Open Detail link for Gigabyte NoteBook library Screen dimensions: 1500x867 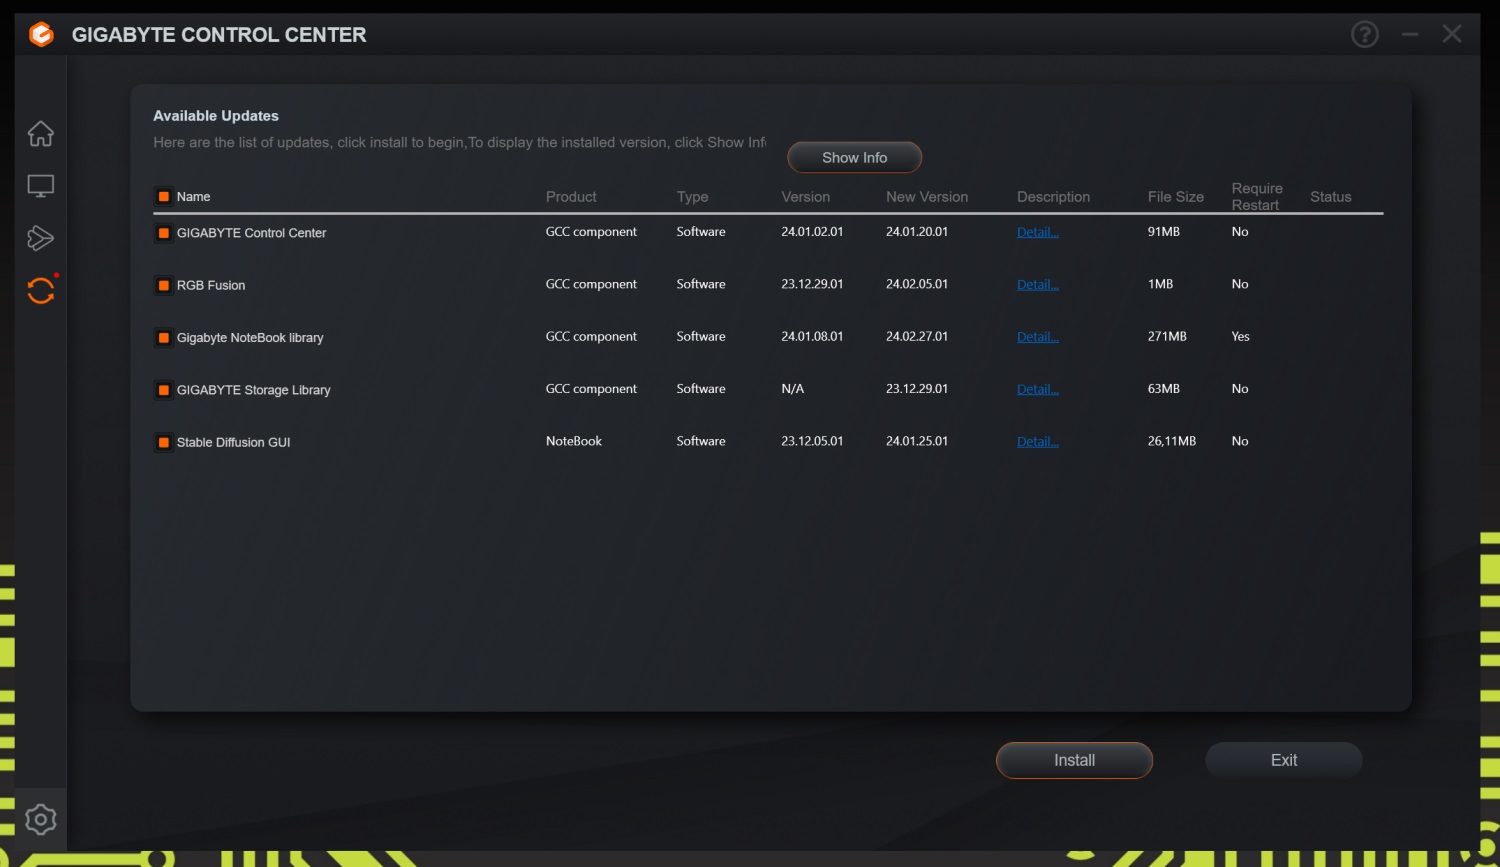pyautogui.click(x=1038, y=337)
